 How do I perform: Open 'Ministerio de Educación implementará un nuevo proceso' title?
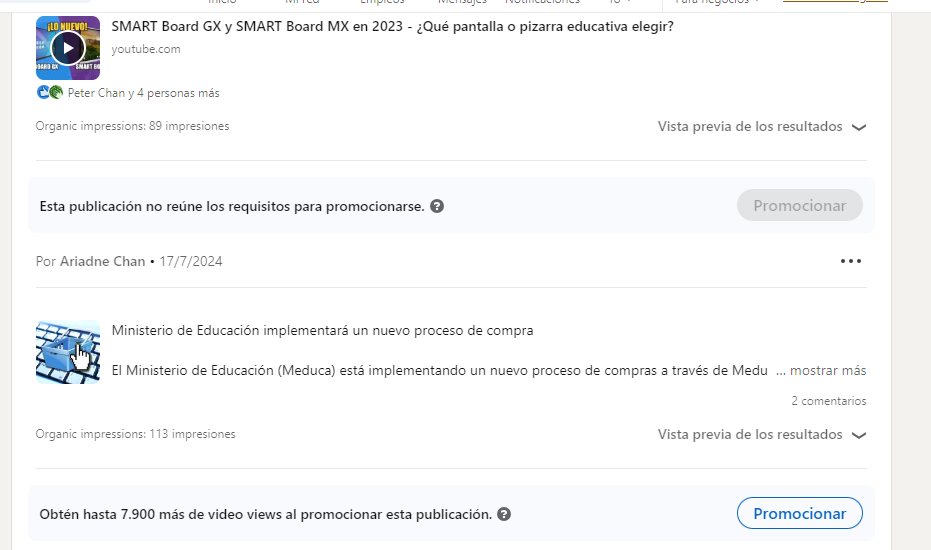[322, 330]
